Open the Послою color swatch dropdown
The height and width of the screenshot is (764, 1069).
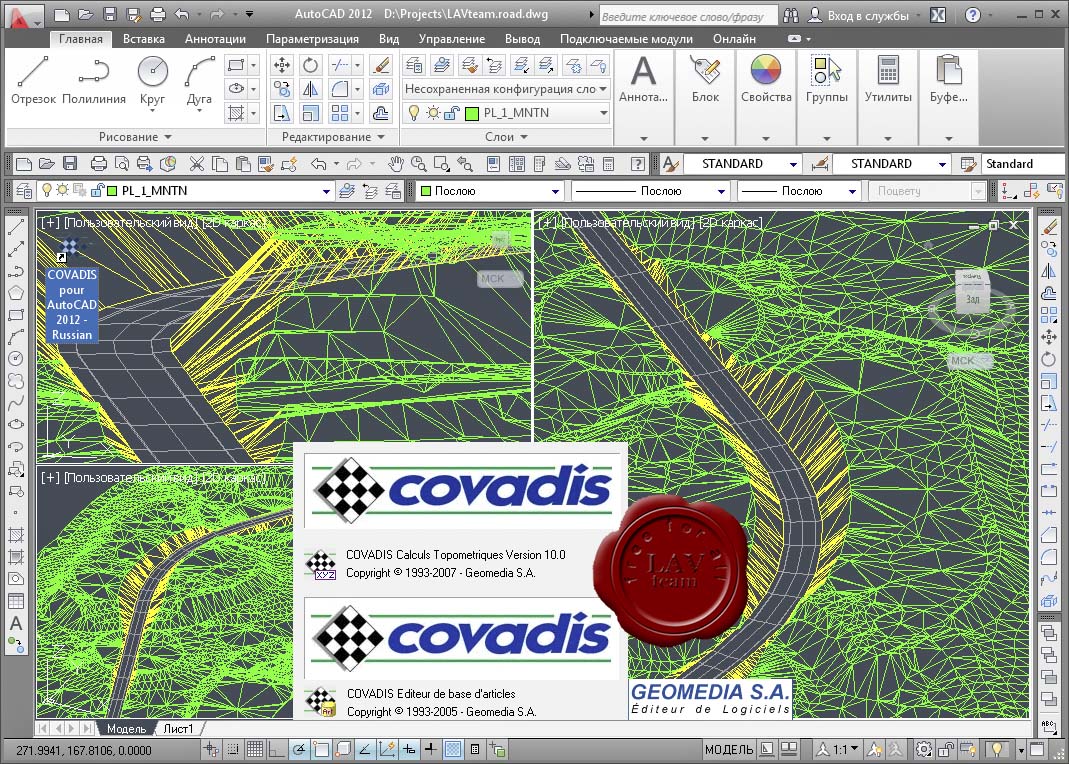pos(490,191)
